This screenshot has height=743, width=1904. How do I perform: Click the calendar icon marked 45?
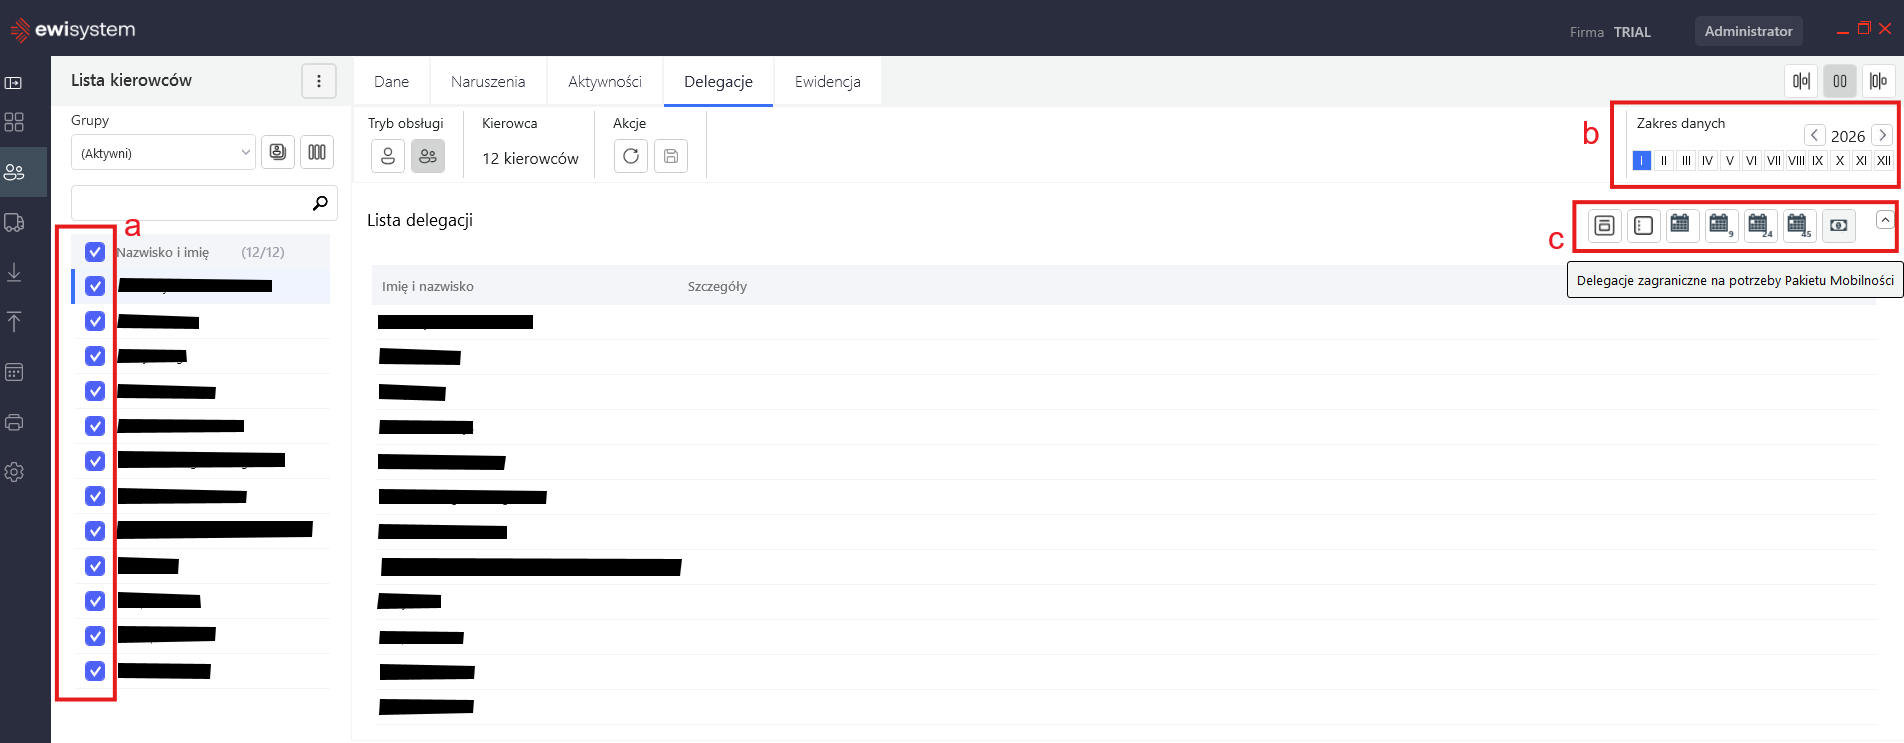pyautogui.click(x=1799, y=225)
